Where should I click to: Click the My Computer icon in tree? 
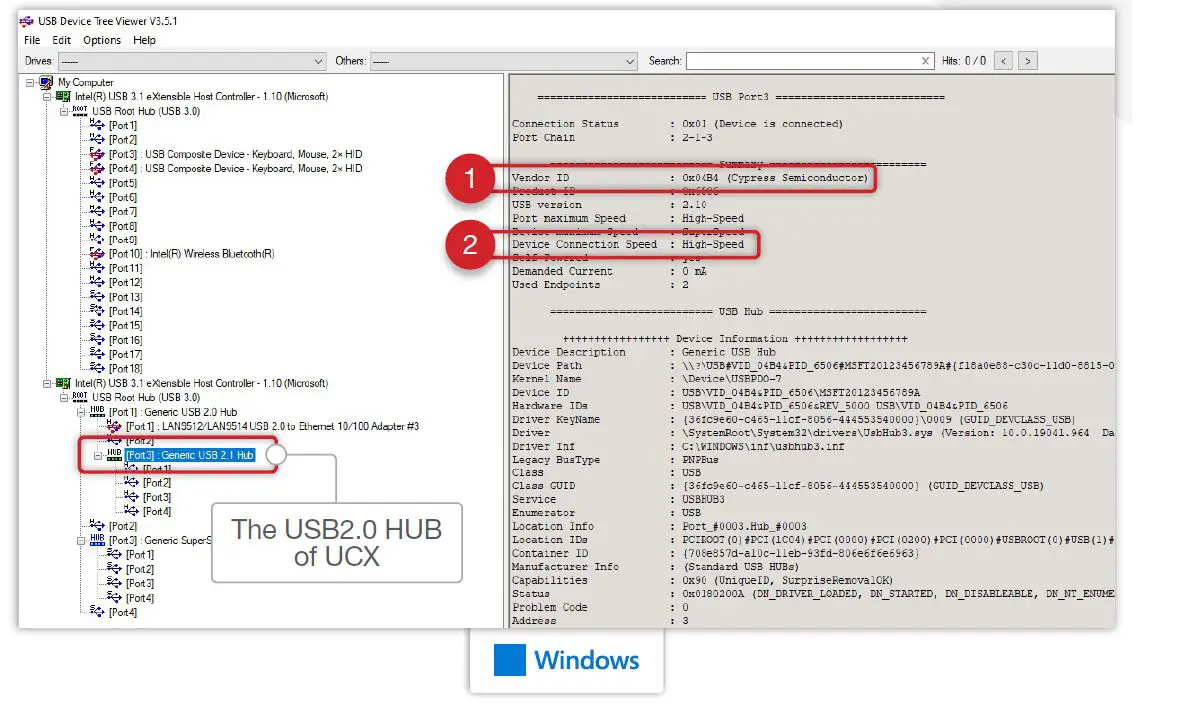[x=46, y=82]
